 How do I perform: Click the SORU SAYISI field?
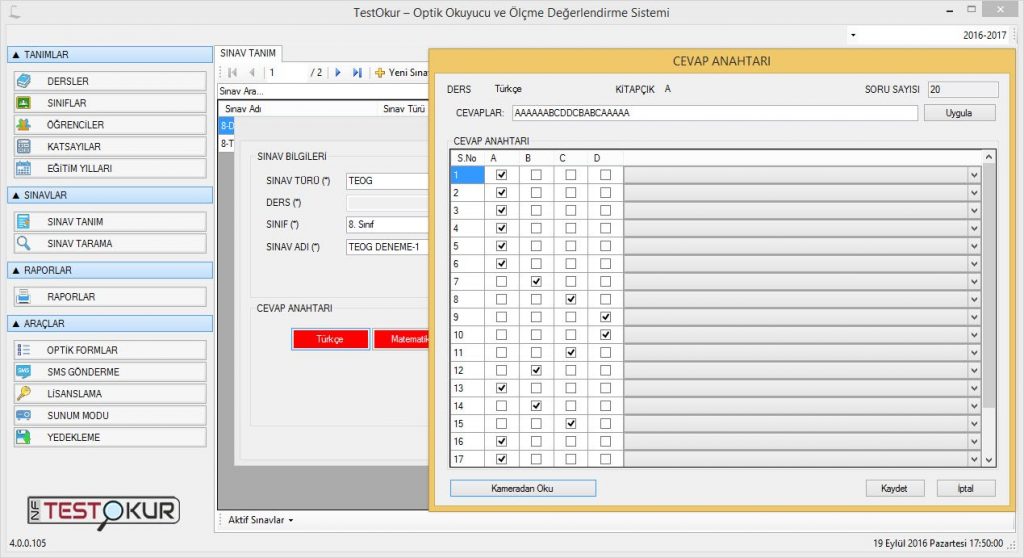[x=963, y=90]
